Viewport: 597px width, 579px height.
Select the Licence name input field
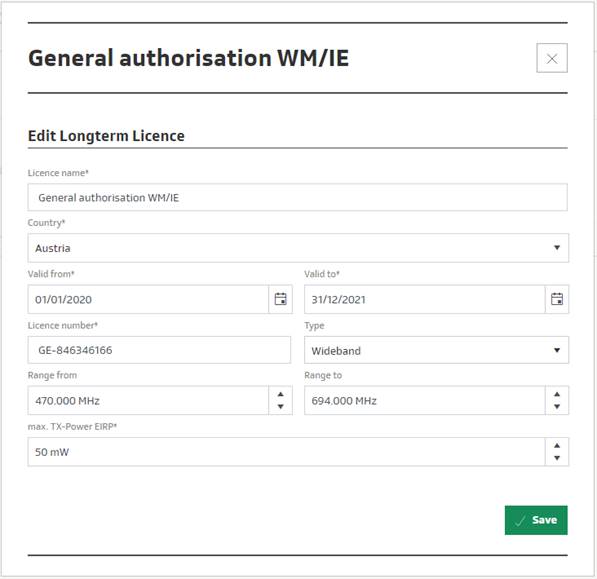click(297, 197)
